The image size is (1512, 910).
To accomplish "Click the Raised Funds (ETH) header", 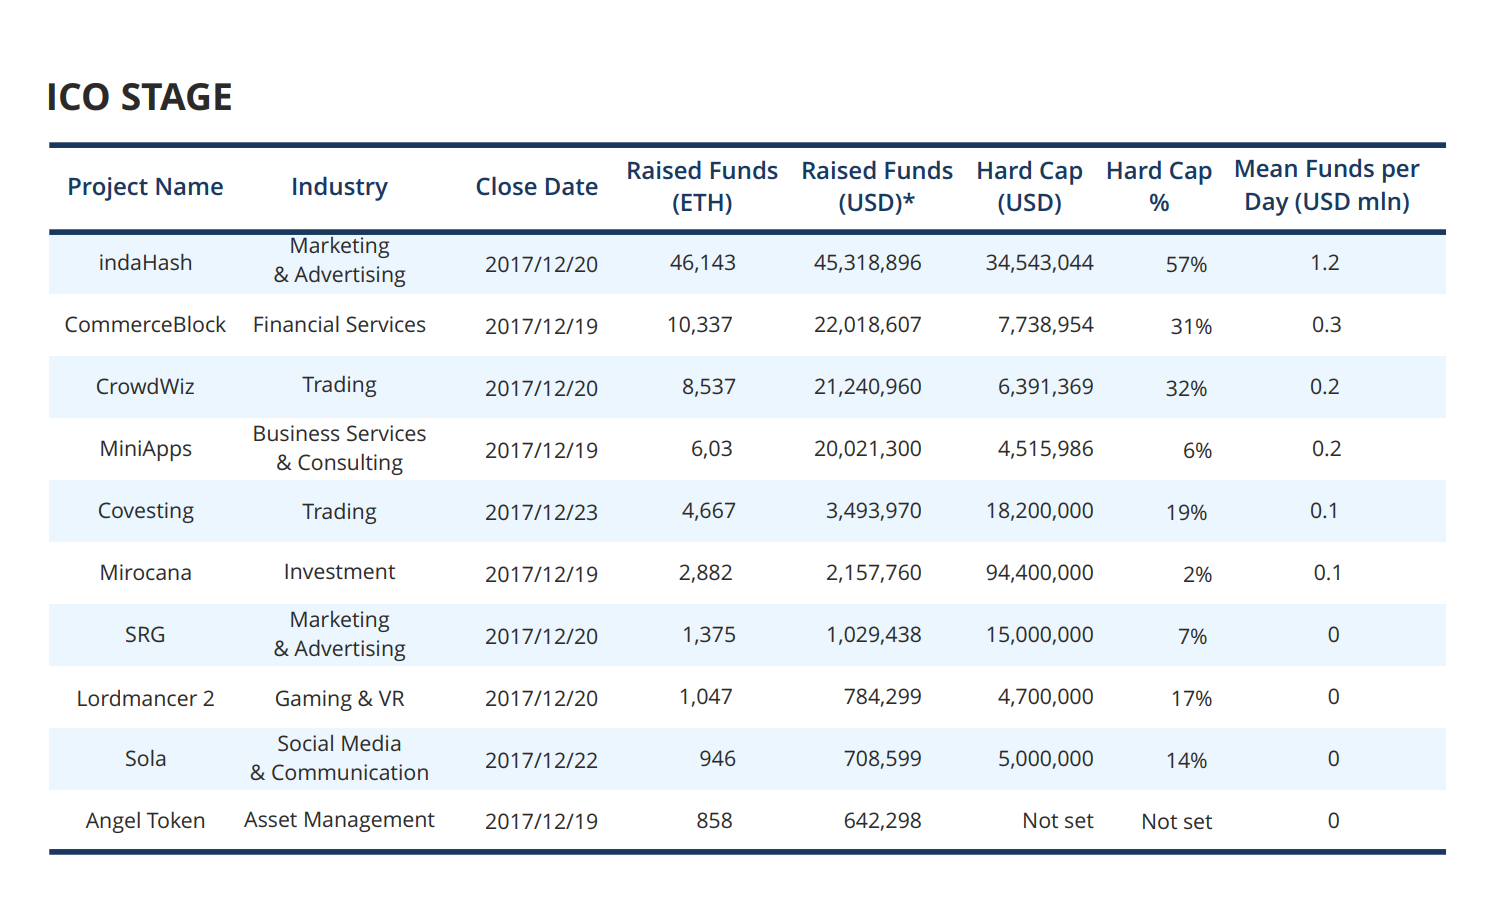I will click(x=702, y=187).
